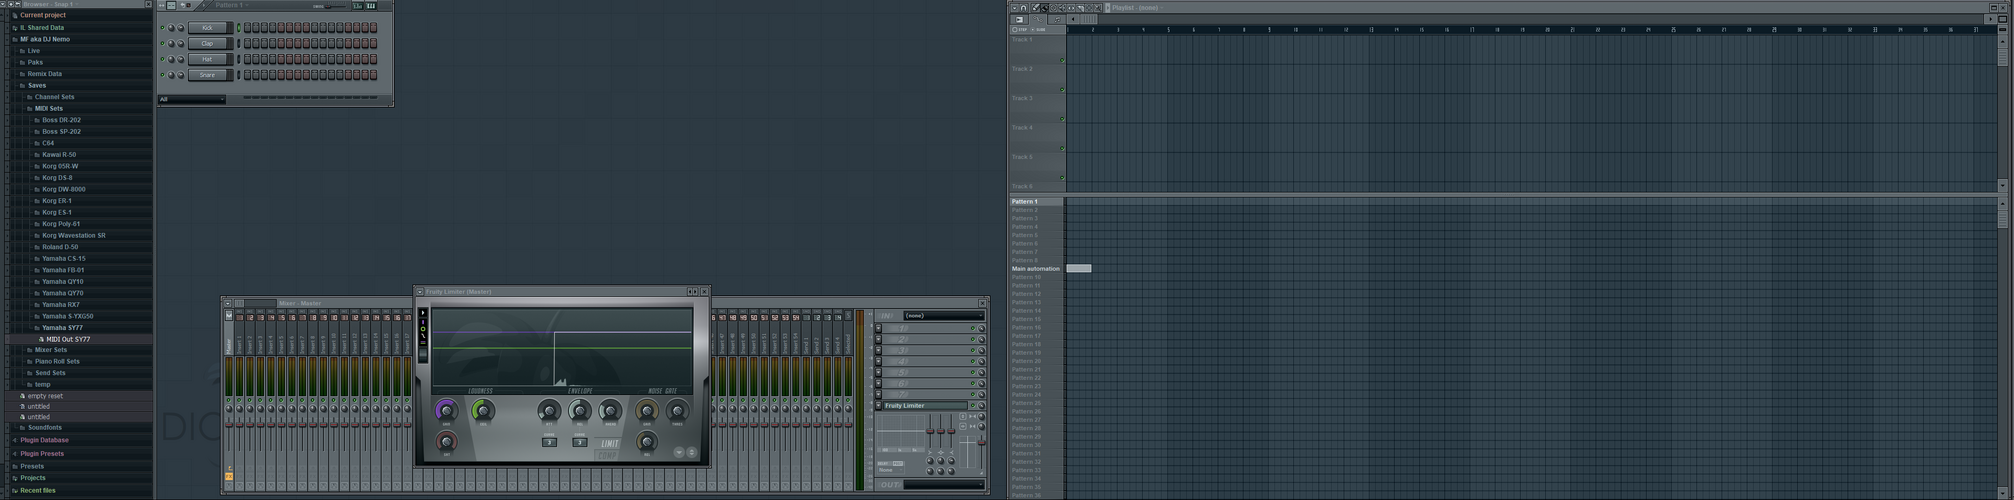Open the Mixer Sets folder
The image size is (2014, 500).
click(51, 350)
